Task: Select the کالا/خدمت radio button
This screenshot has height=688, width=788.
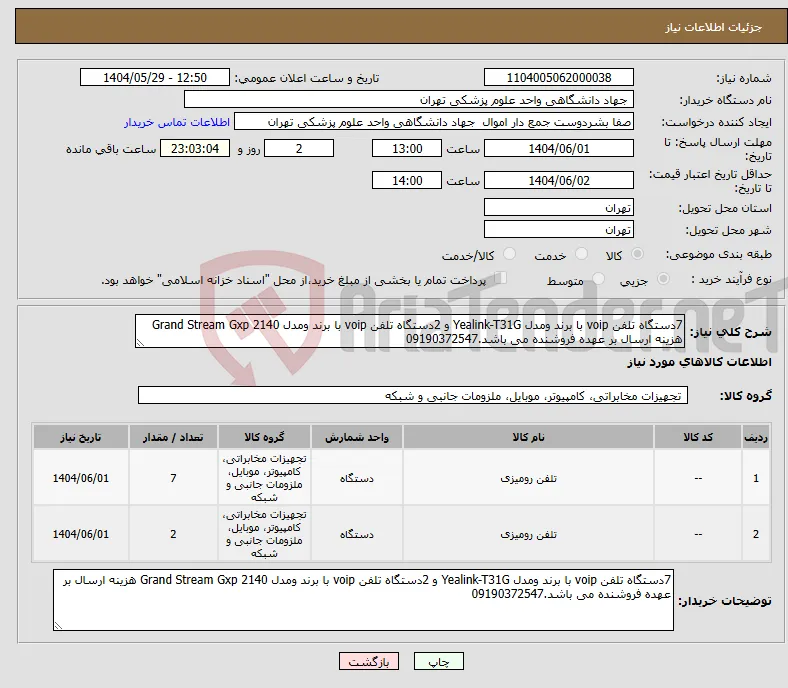Action: (x=510, y=254)
